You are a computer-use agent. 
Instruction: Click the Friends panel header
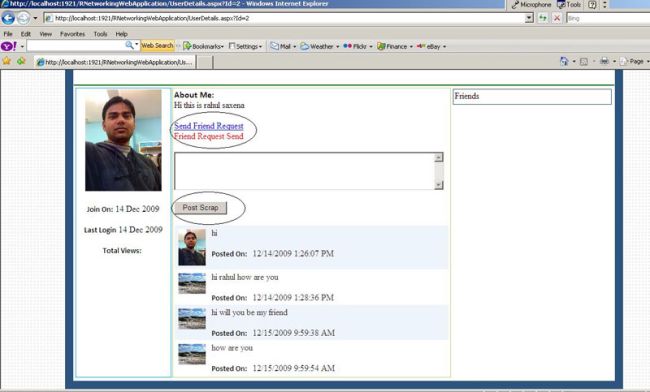tap(532, 97)
